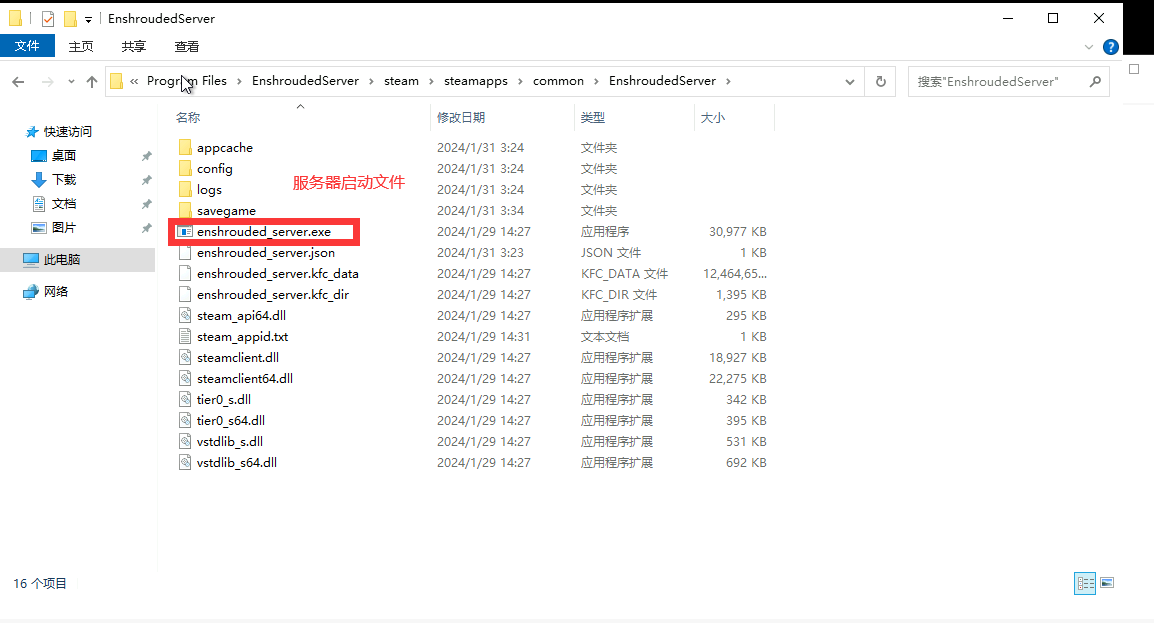The height and width of the screenshot is (623, 1154).
Task: Click the up-one-level arrow button
Action: (92, 82)
